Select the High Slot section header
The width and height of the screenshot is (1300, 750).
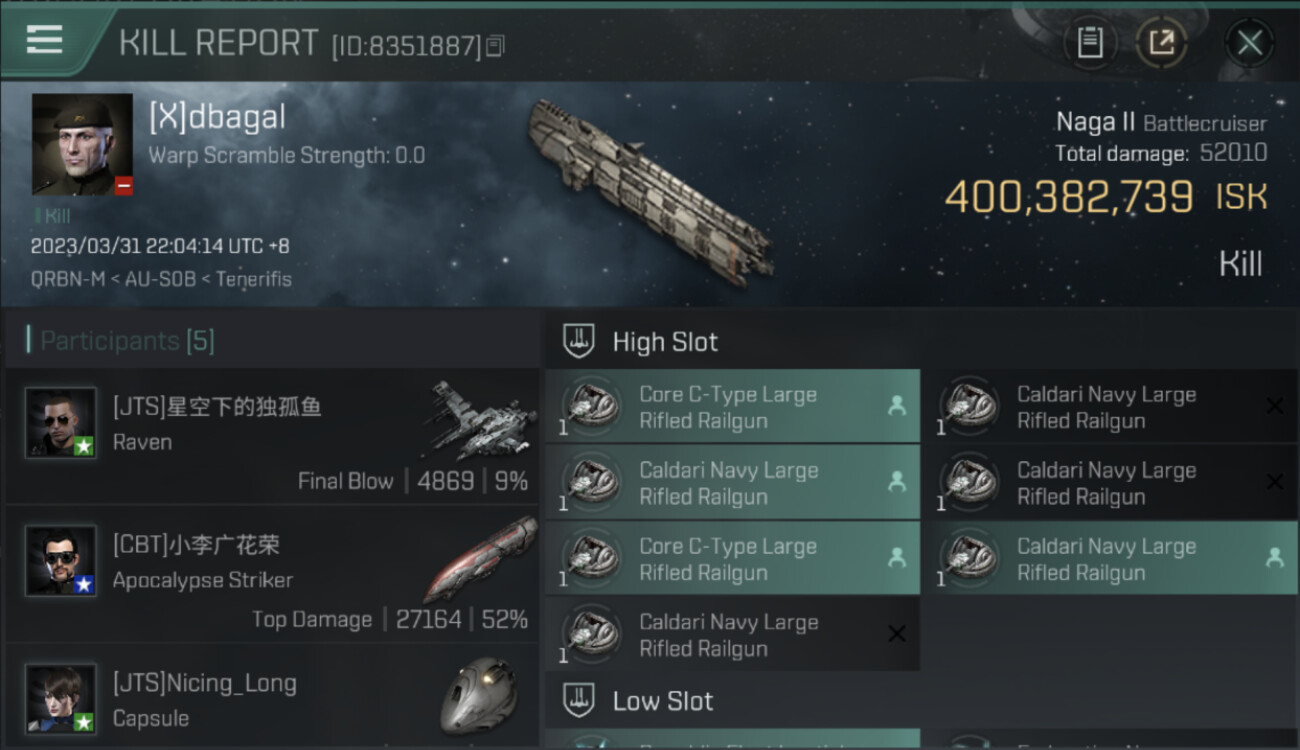[665, 342]
